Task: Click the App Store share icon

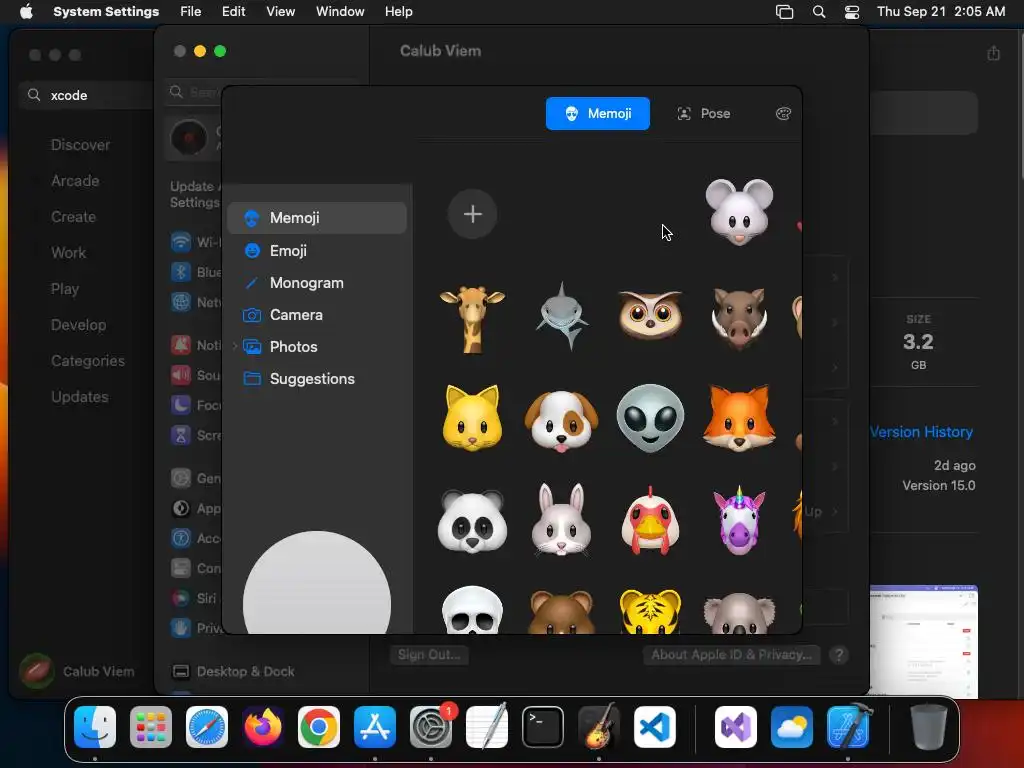Action: pos(993,53)
